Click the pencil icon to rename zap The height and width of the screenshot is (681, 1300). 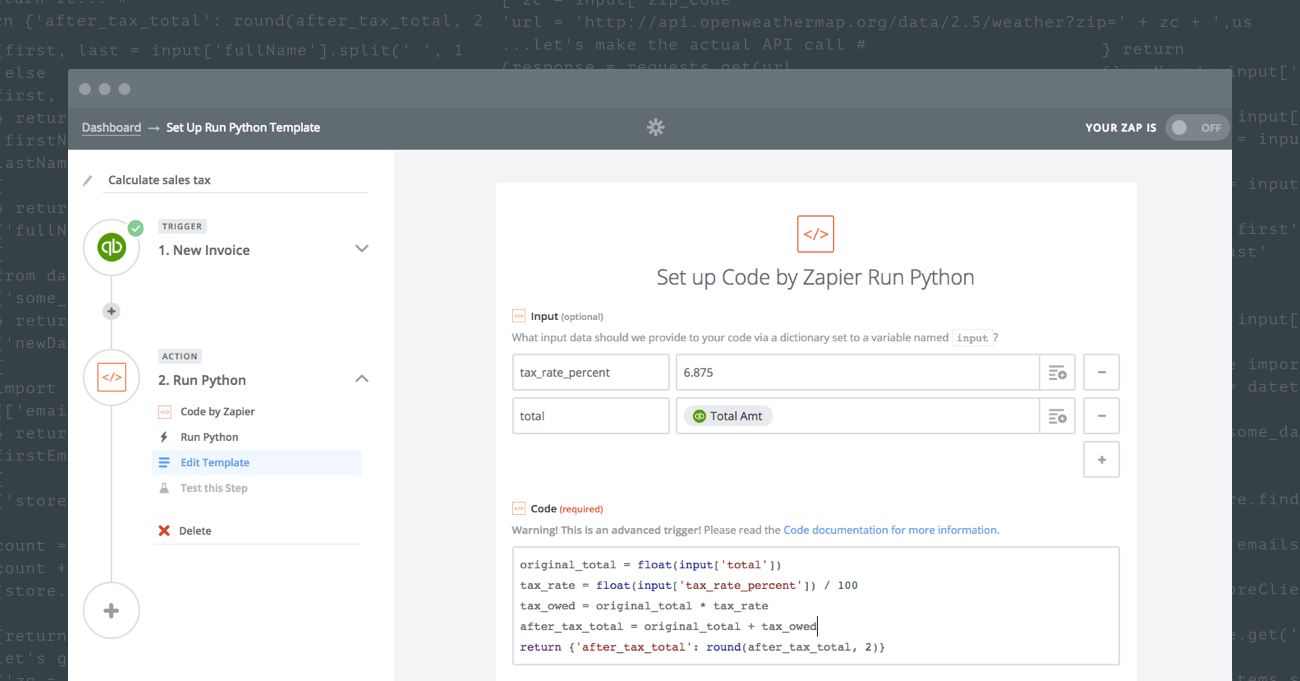pos(88,181)
